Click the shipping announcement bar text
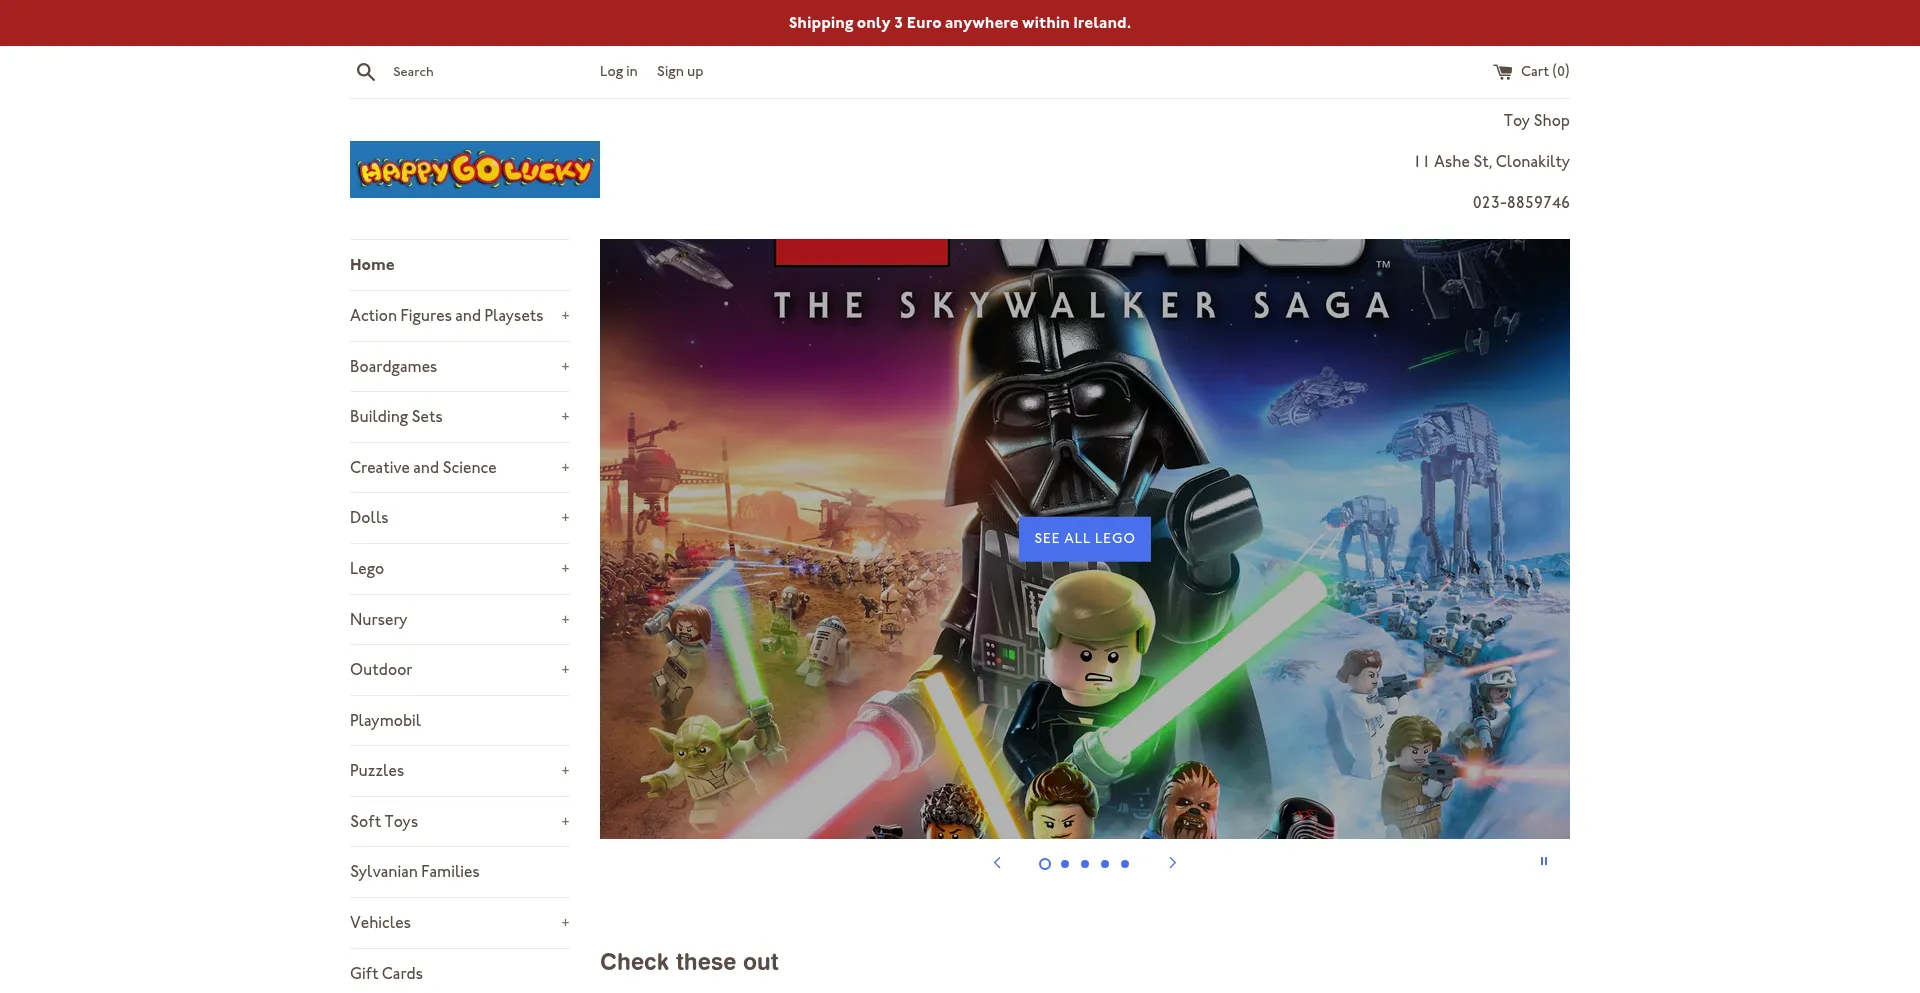Viewport: 1920px width, 993px height. (960, 23)
